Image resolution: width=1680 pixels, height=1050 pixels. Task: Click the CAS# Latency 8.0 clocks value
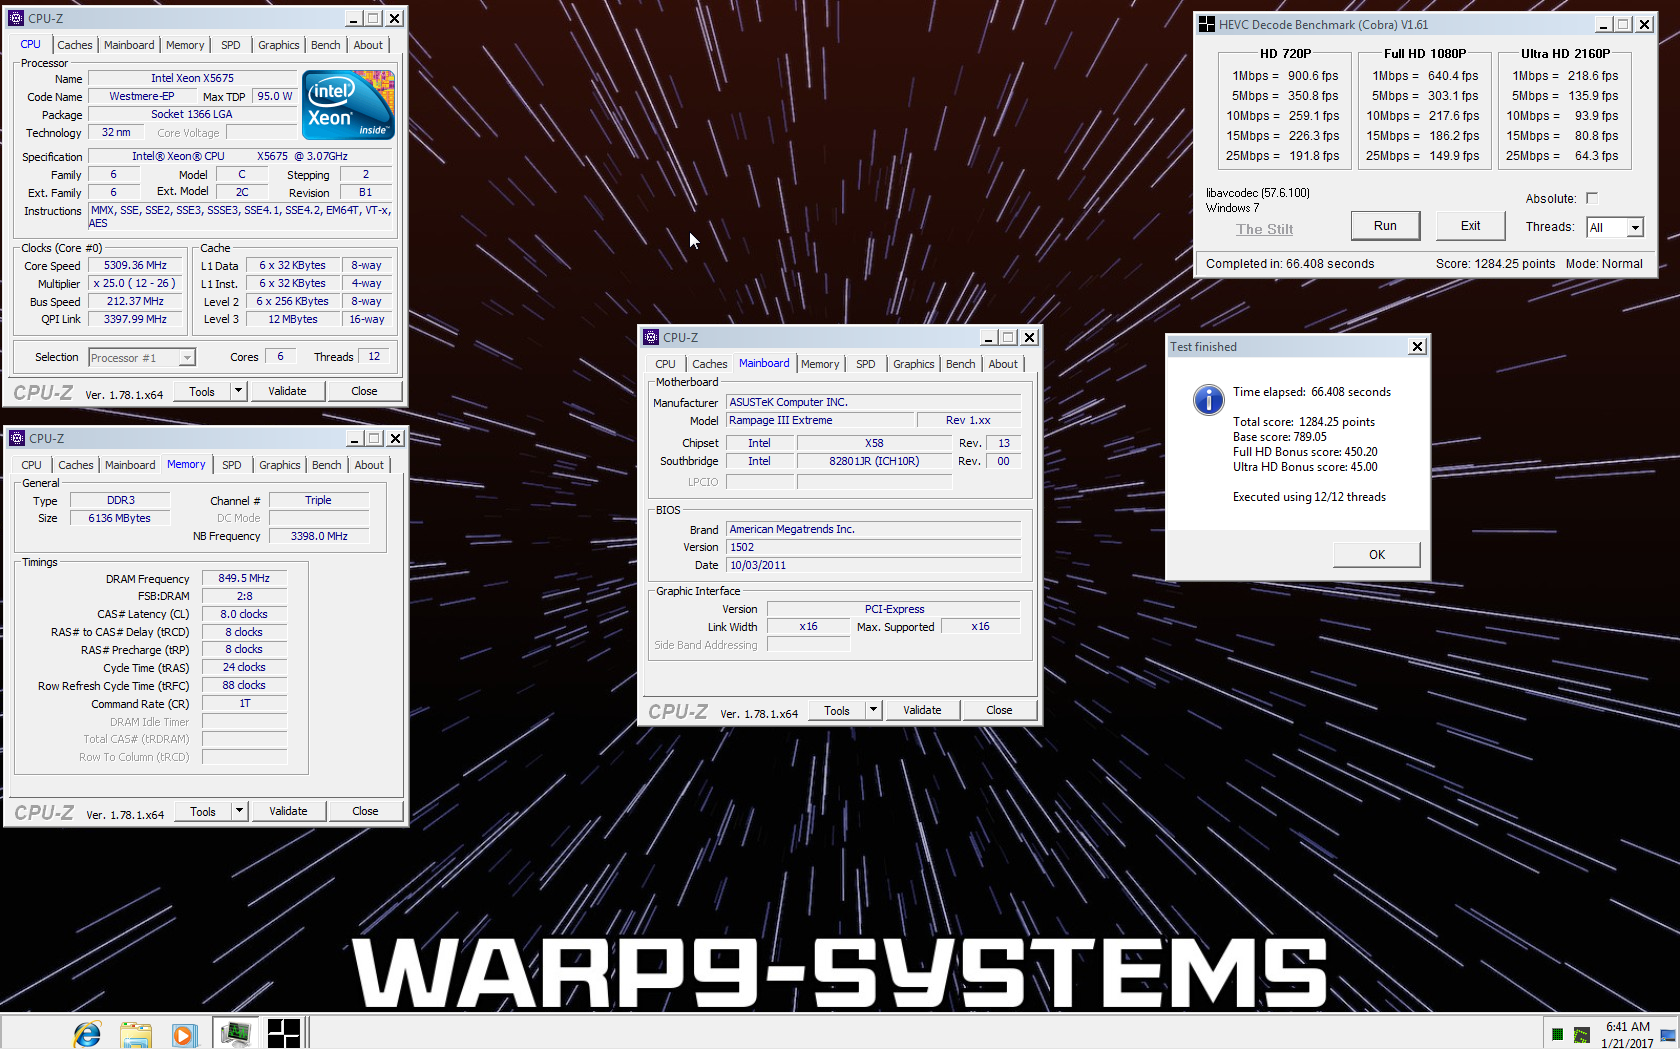pyautogui.click(x=244, y=614)
